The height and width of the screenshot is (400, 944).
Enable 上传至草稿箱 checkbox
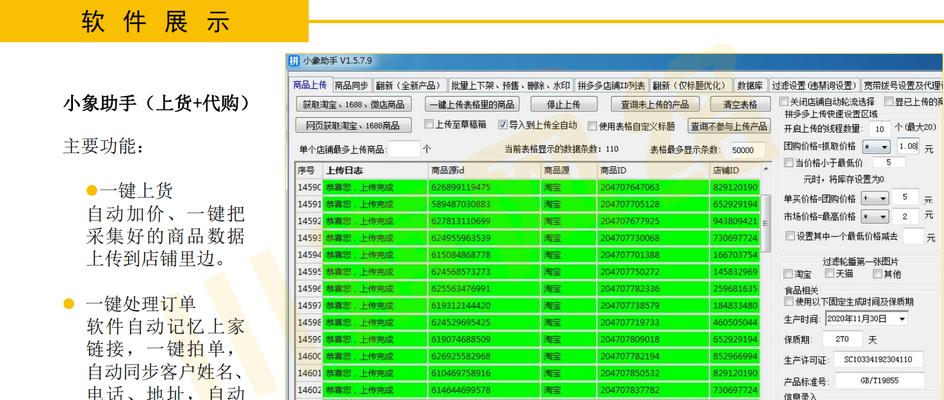coord(429,125)
